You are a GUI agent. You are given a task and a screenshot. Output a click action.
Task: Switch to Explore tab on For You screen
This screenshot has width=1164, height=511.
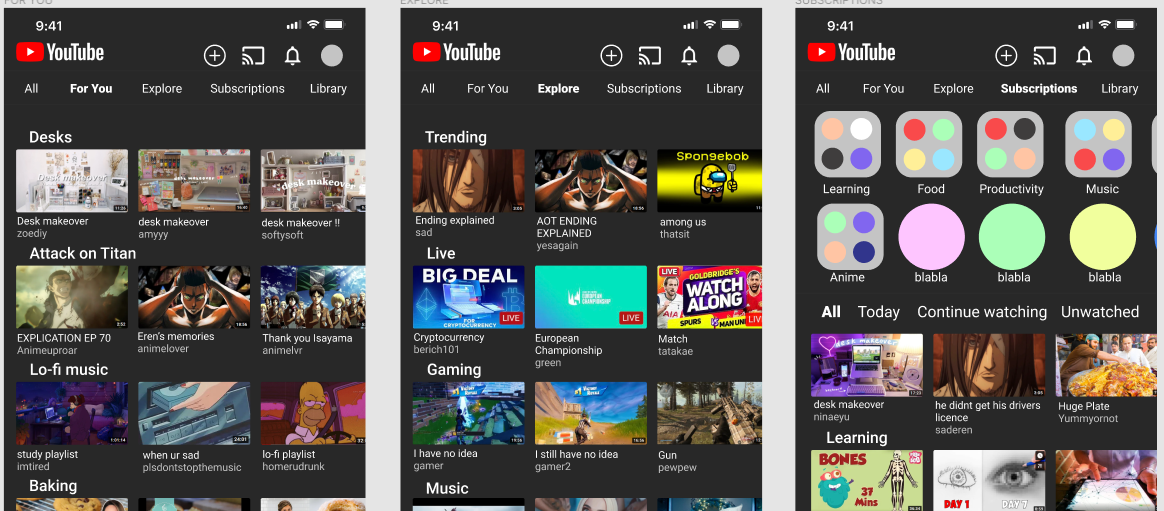162,88
